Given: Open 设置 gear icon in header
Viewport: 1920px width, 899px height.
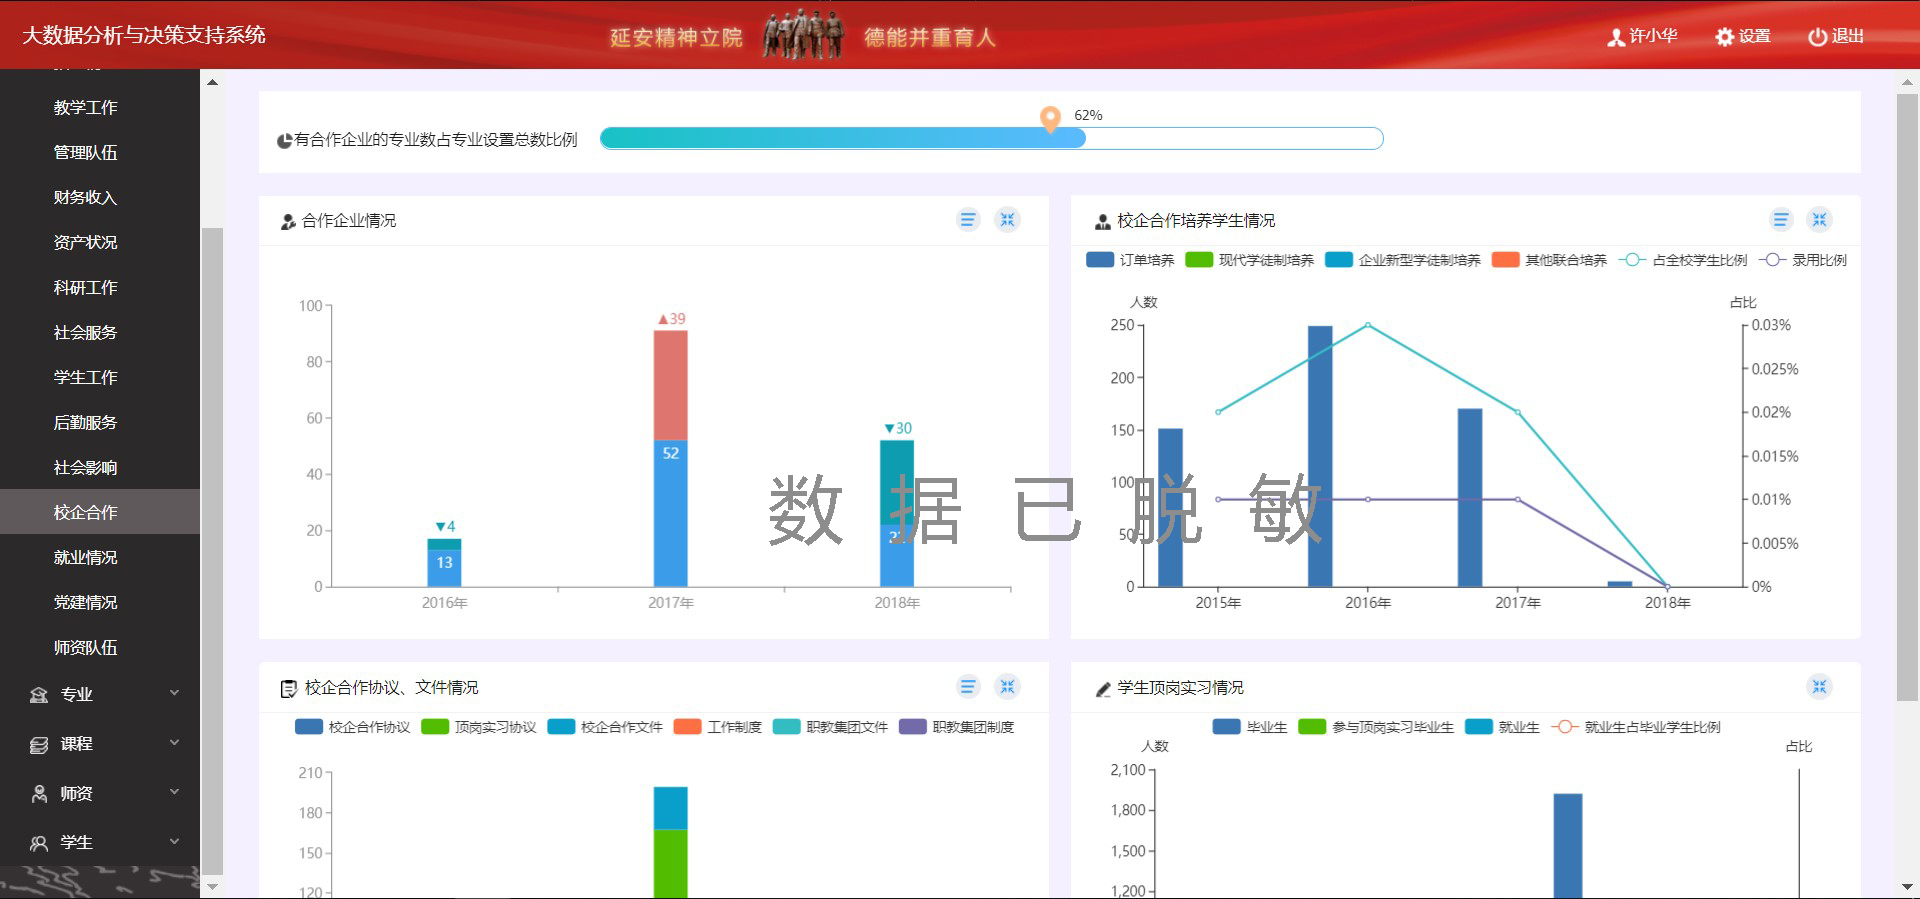Looking at the screenshot, I should coord(1742,37).
